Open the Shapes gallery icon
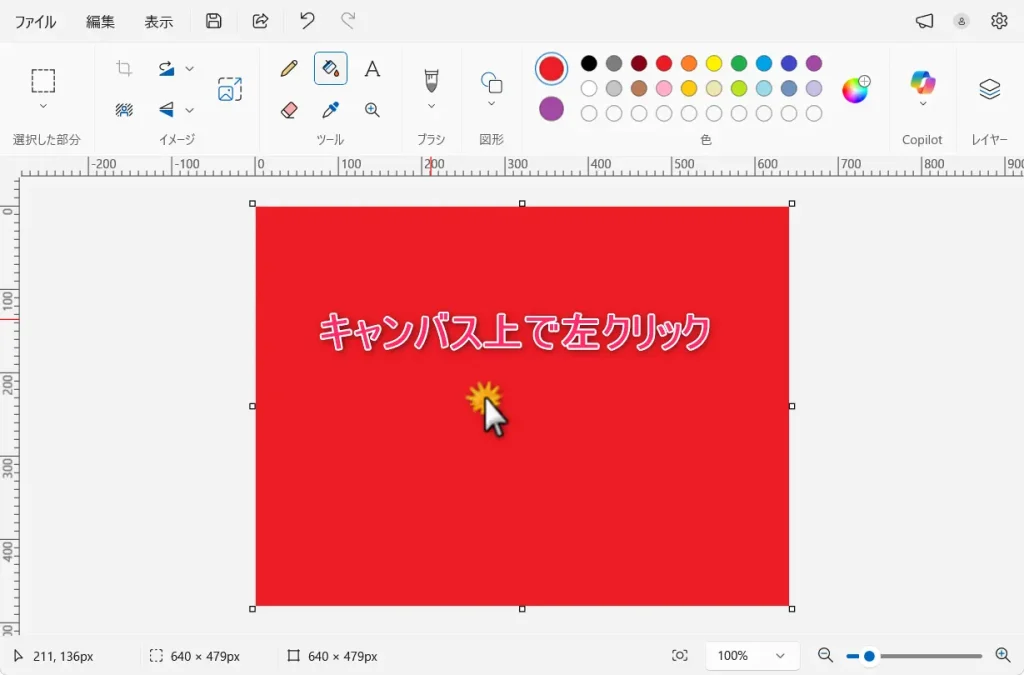1024x675 pixels. pos(491,83)
